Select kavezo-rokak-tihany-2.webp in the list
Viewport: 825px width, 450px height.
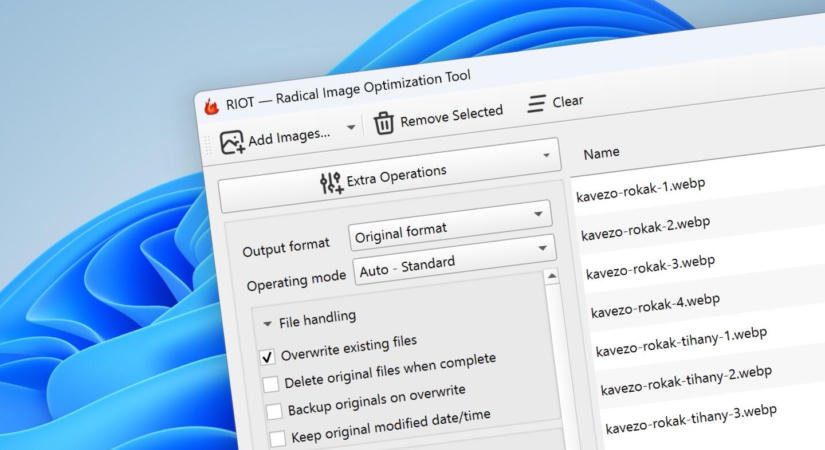click(686, 381)
